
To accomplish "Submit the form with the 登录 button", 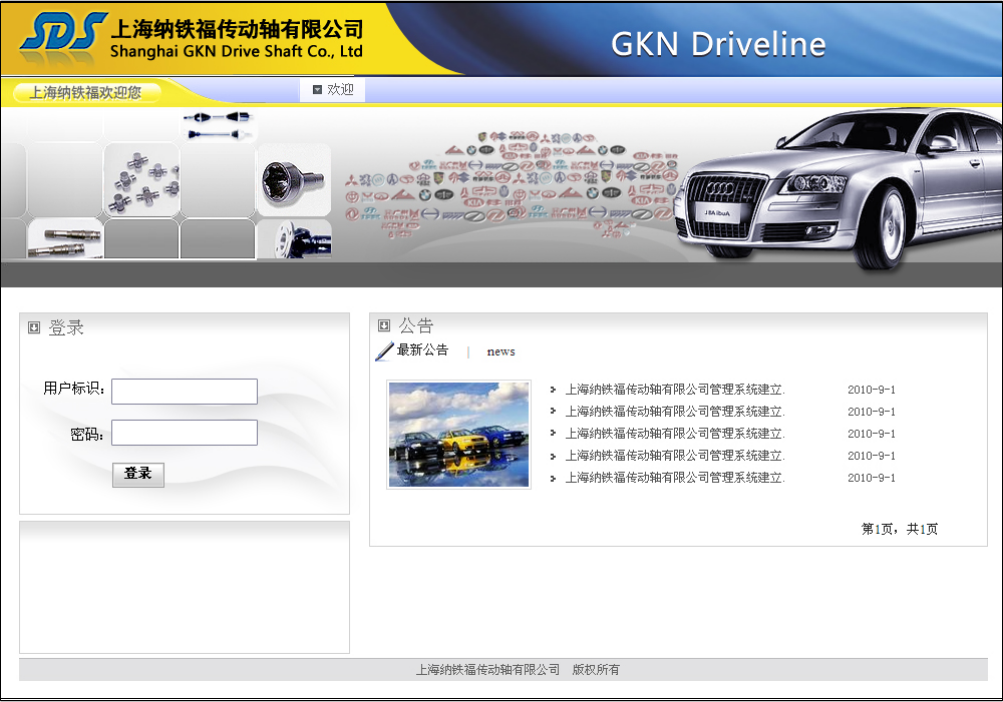I will (138, 474).
